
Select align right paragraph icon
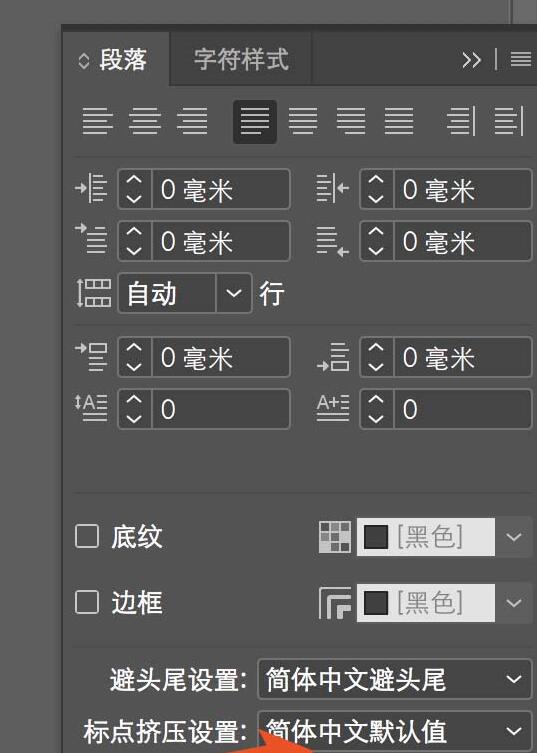coord(193,121)
